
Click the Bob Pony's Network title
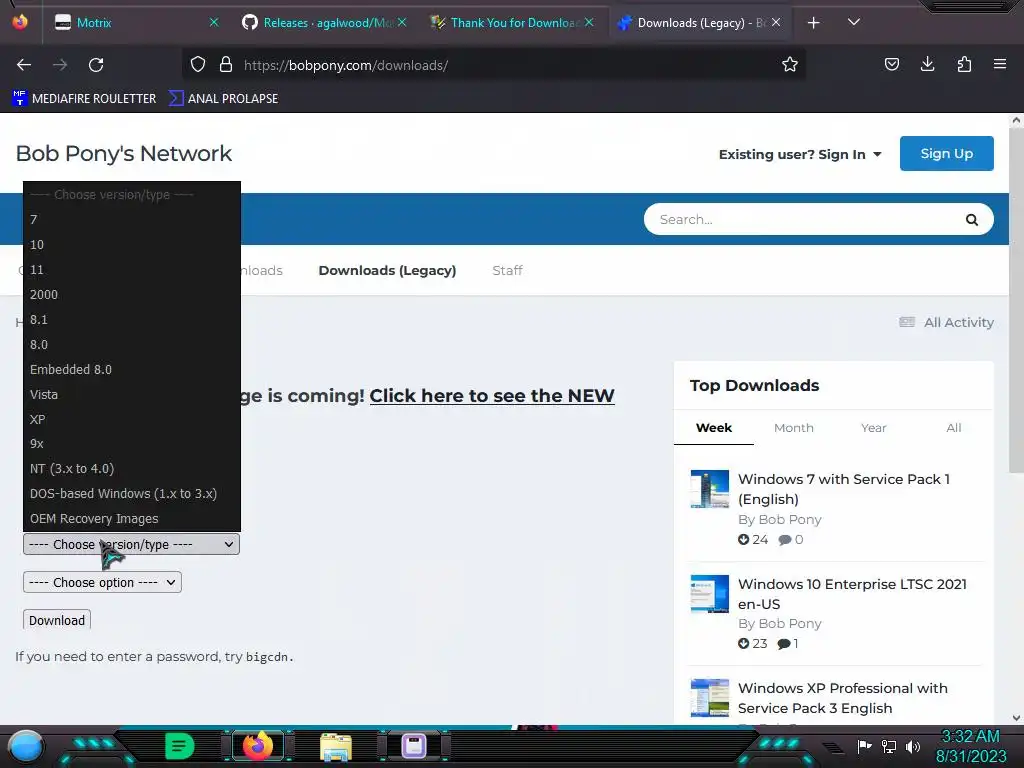click(123, 153)
